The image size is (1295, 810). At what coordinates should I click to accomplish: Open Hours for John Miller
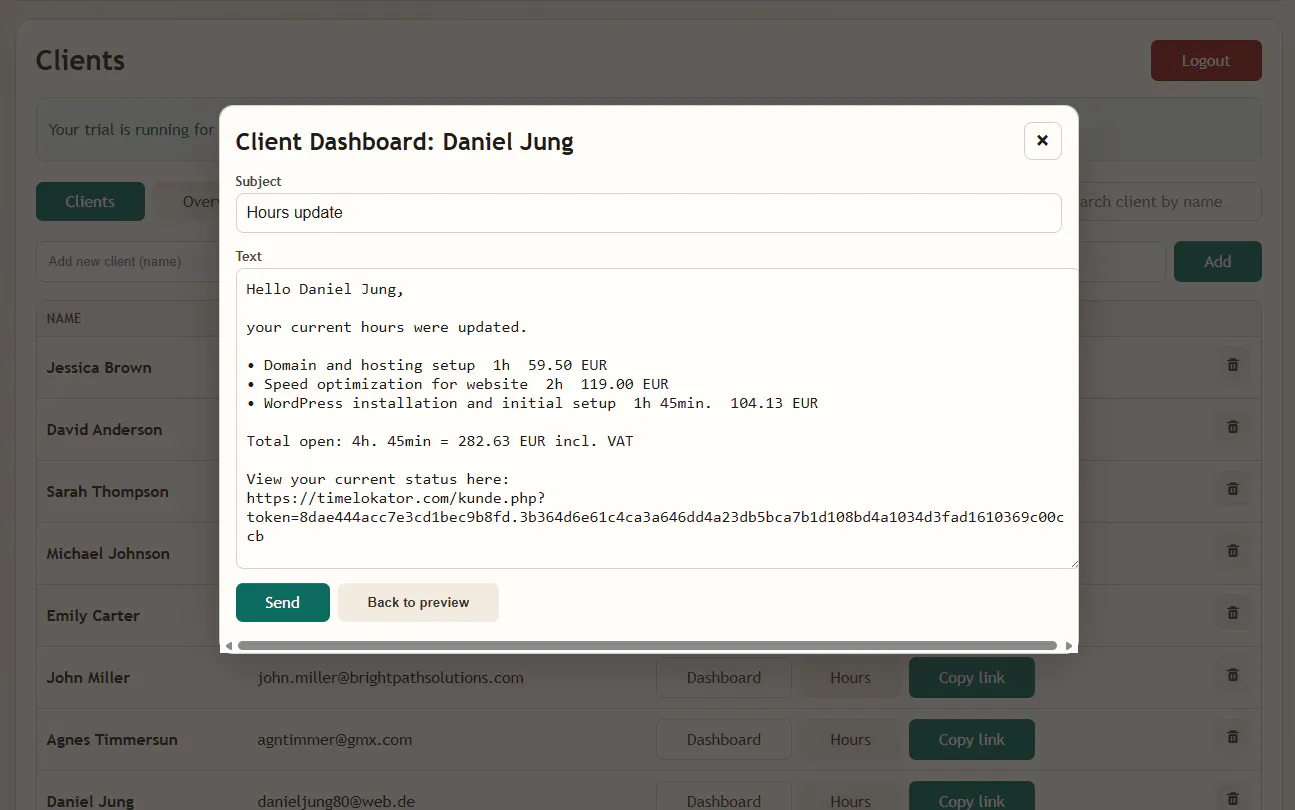(850, 678)
